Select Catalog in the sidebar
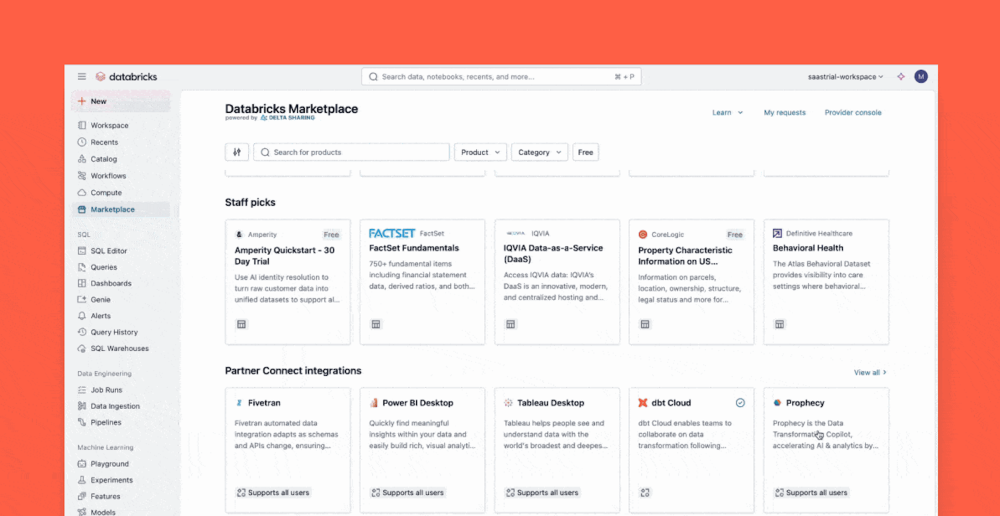The image size is (1000, 516). pos(121,159)
